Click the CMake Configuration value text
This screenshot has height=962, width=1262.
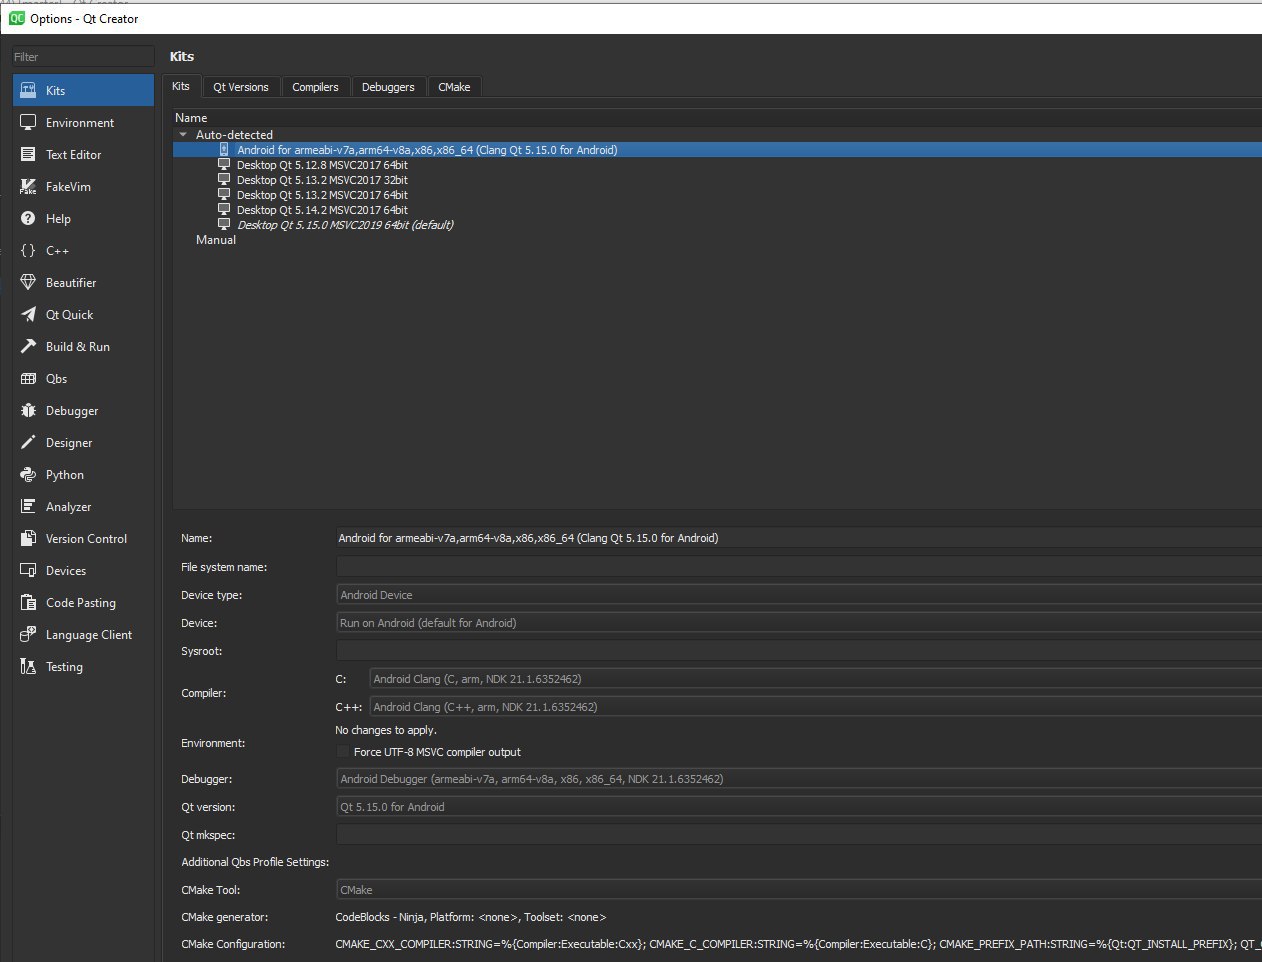click(798, 944)
